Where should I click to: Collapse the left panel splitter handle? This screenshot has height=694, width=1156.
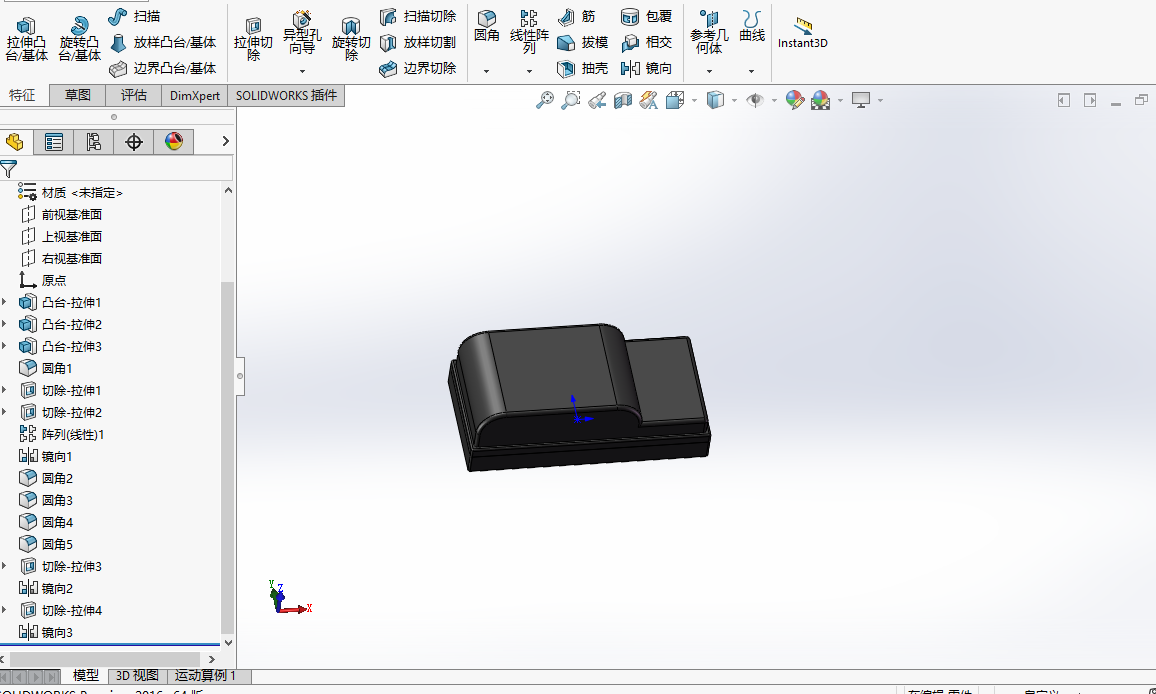pos(240,376)
